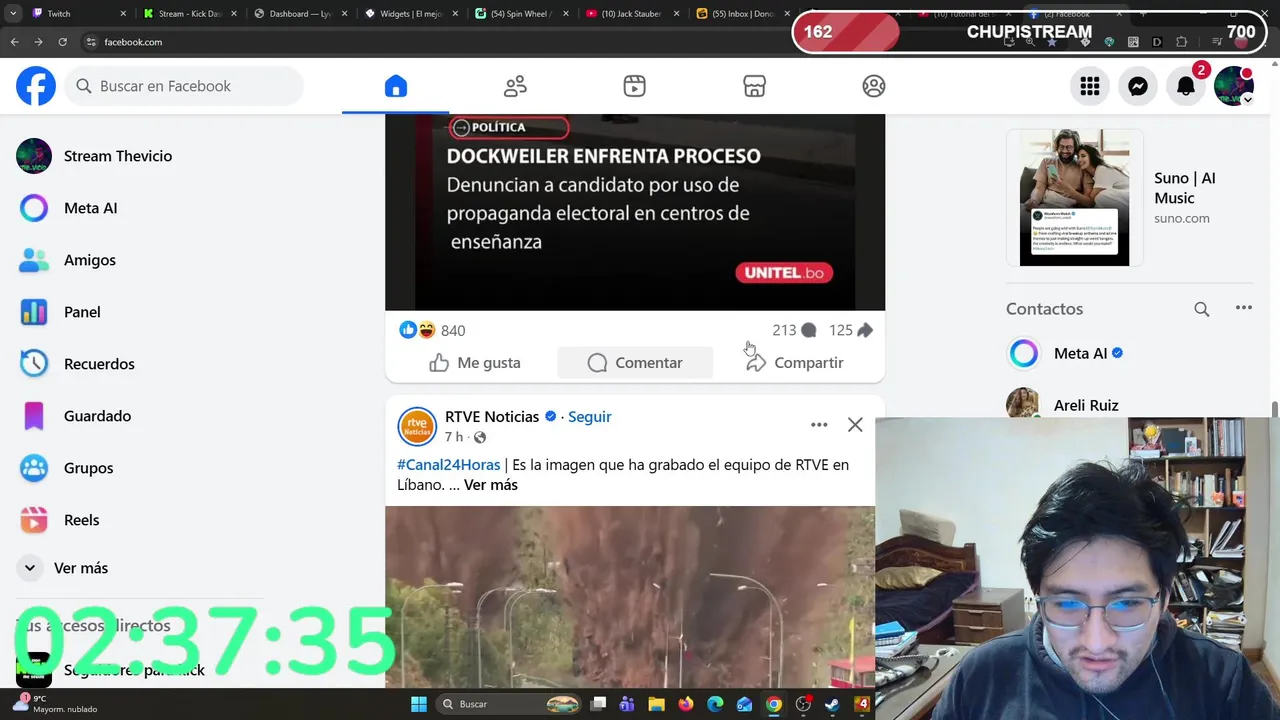Open Microsoft Edge from the taskbar
Image resolution: width=1280 pixels, height=720 pixels.
point(715,704)
